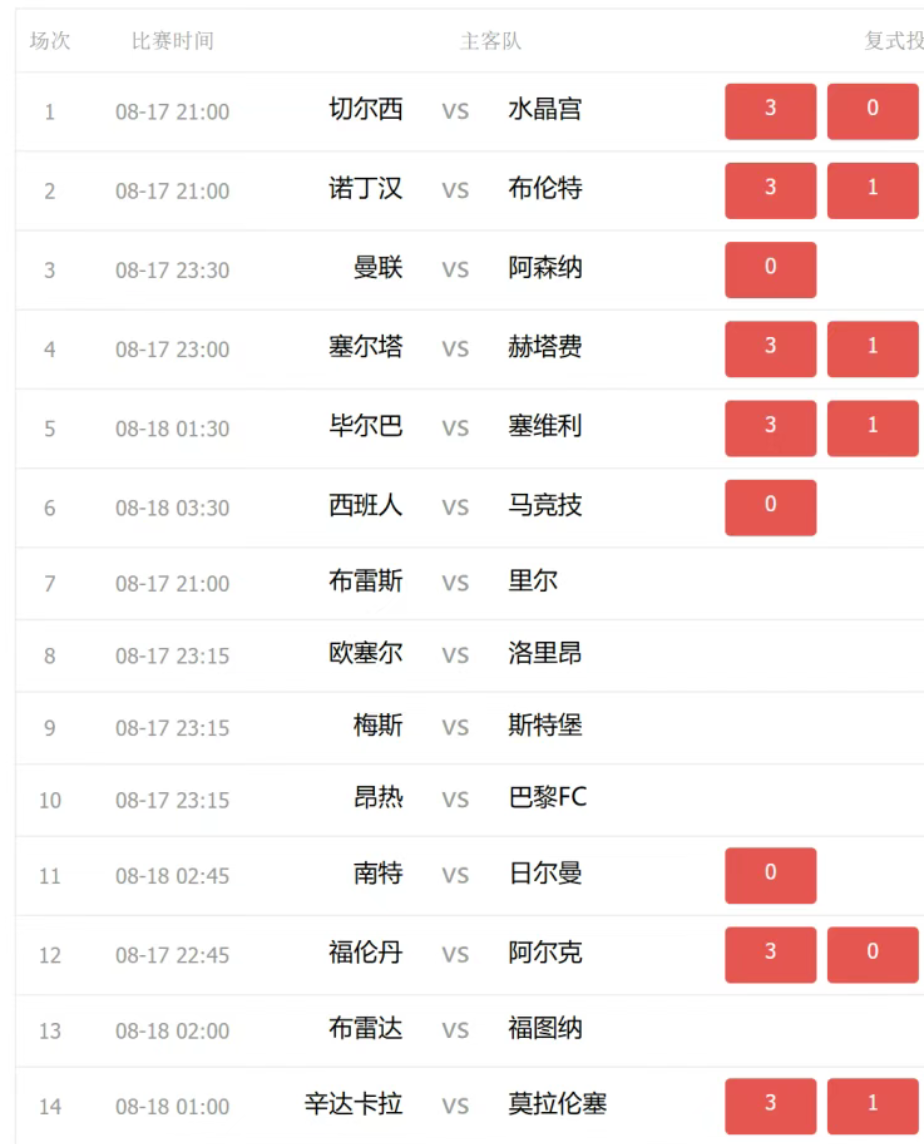Toggle the 1 pick for 塞尔塔 vs 赫塔费

872,349
